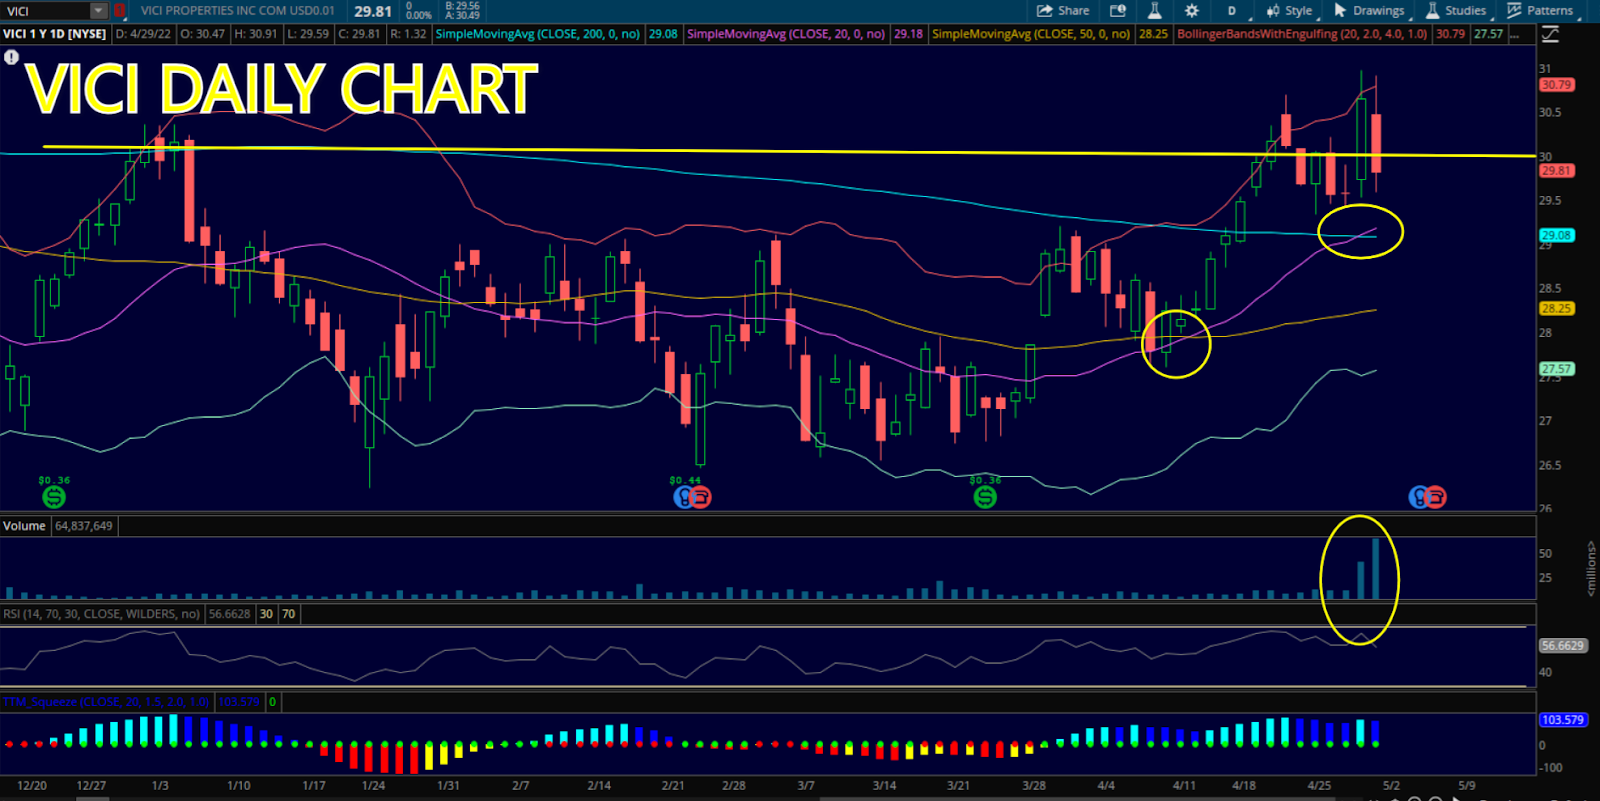This screenshot has height=801, width=1600.
Task: Change the D timeframe aggregation
Action: [1231, 11]
